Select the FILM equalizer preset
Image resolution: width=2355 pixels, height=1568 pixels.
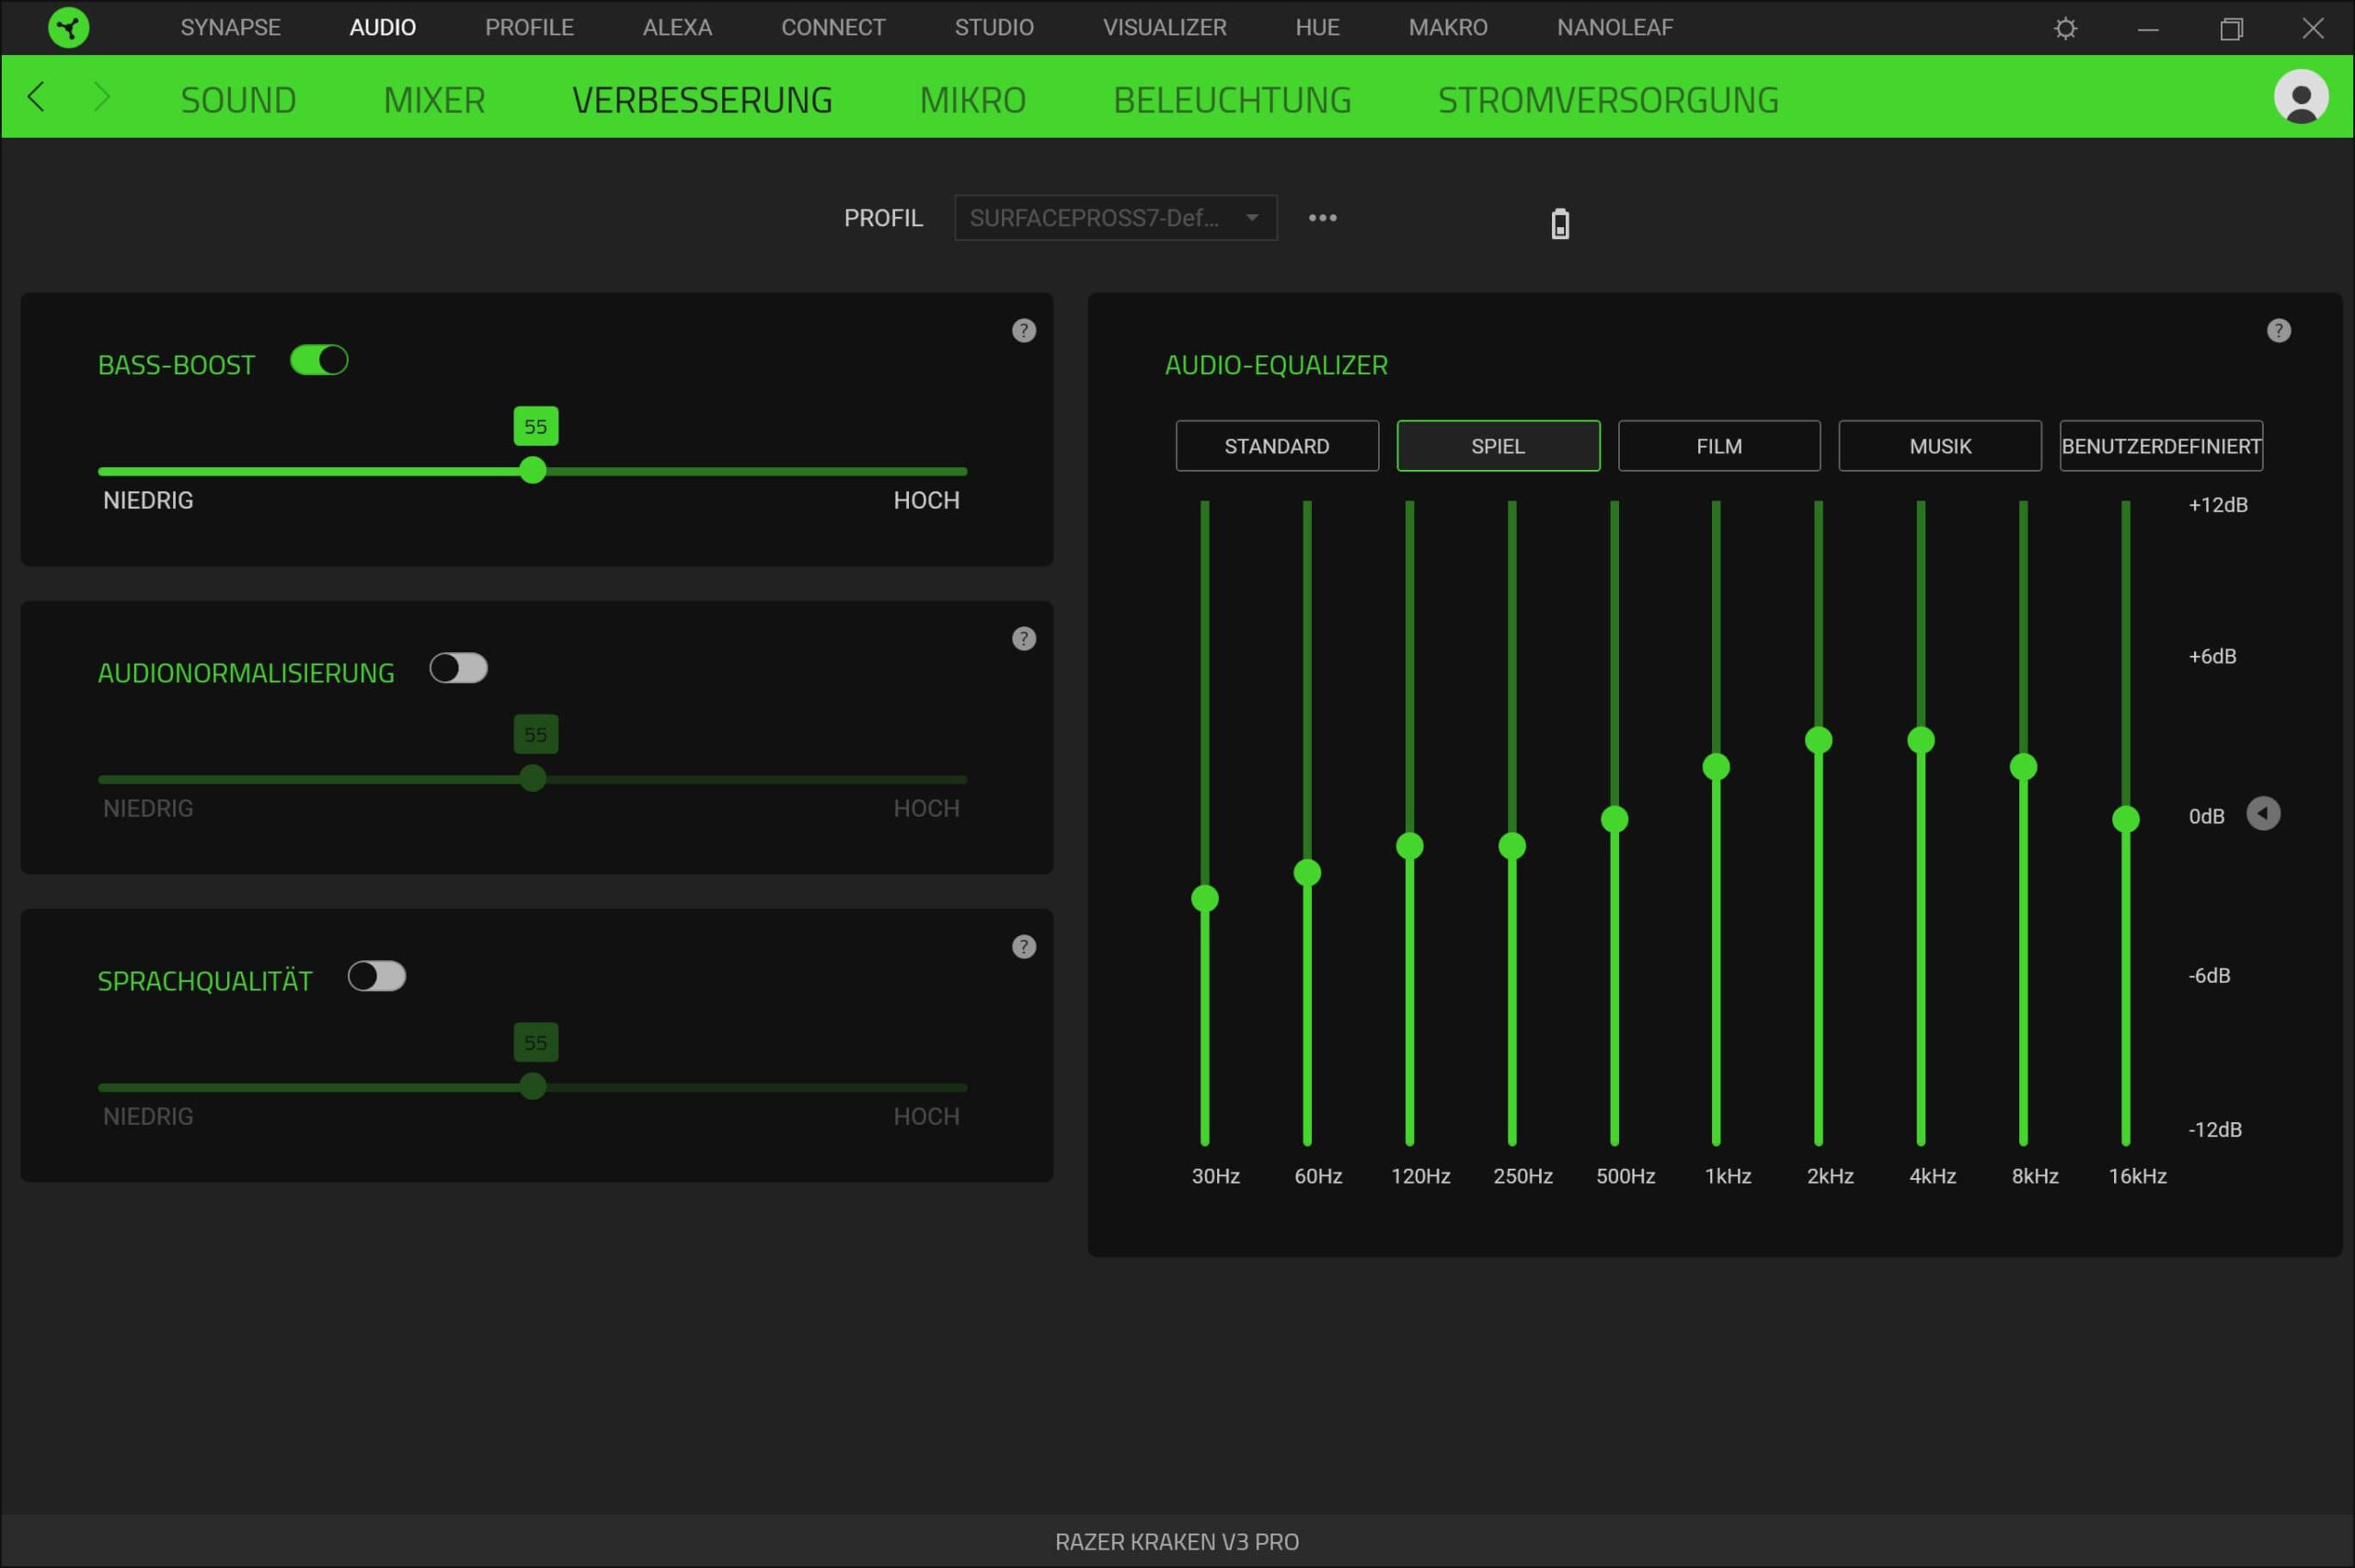(x=1718, y=446)
